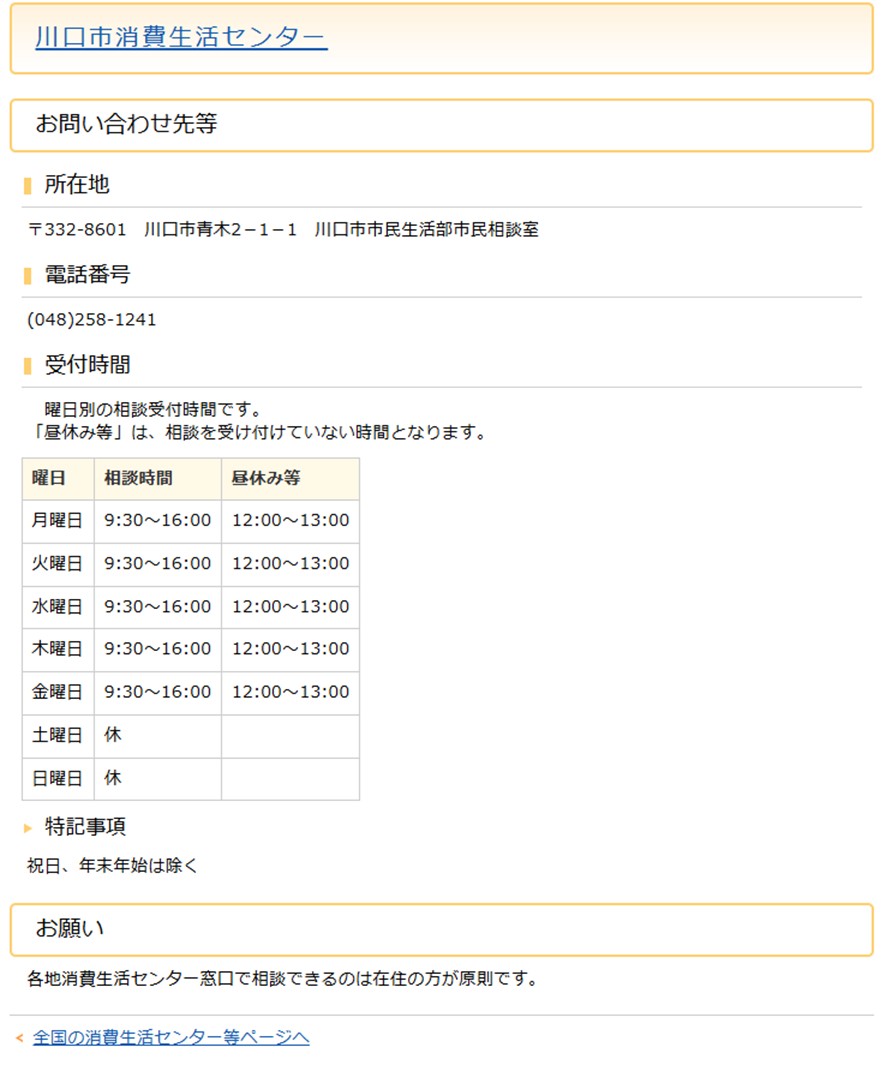Click the arrow icon before 全国の消費生活センター等ページへ
Viewport: 886px width, 1083px height.
pyautogui.click(x=19, y=1039)
